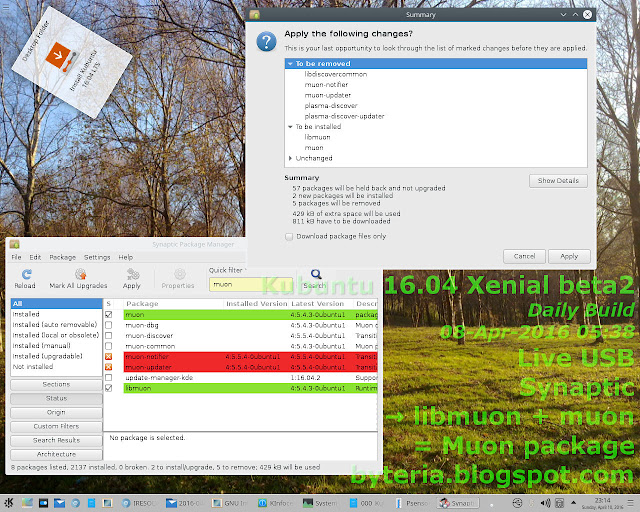The width and height of the screenshot is (640, 512).
Task: Open the Package menu in Synaptic
Action: (62, 257)
